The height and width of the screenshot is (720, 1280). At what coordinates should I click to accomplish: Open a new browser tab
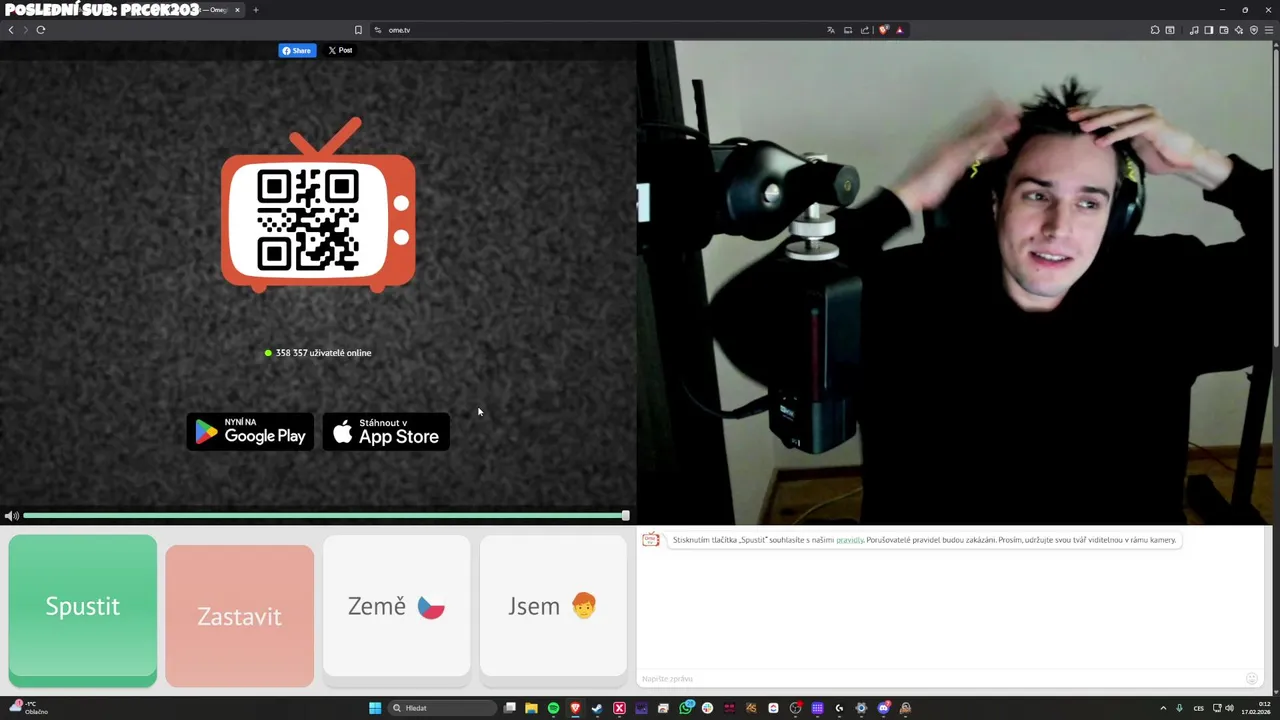(255, 10)
